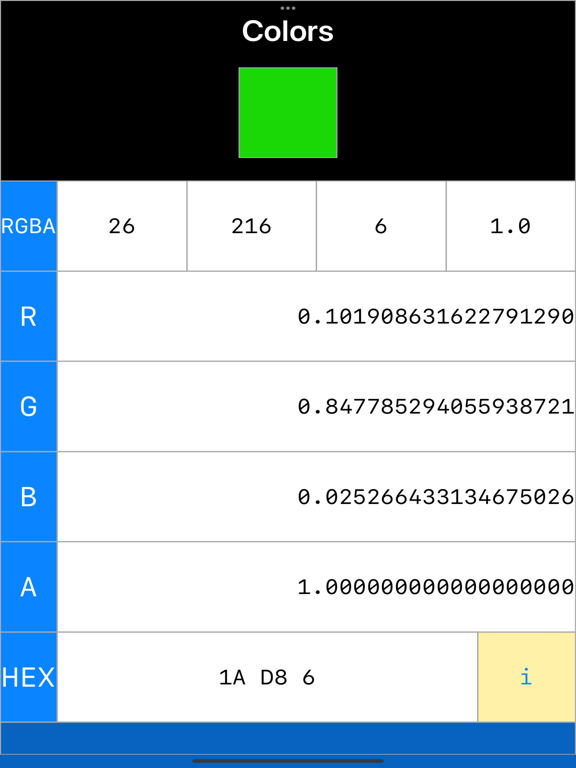
Task: Tap the G row label
Action: (x=29, y=407)
